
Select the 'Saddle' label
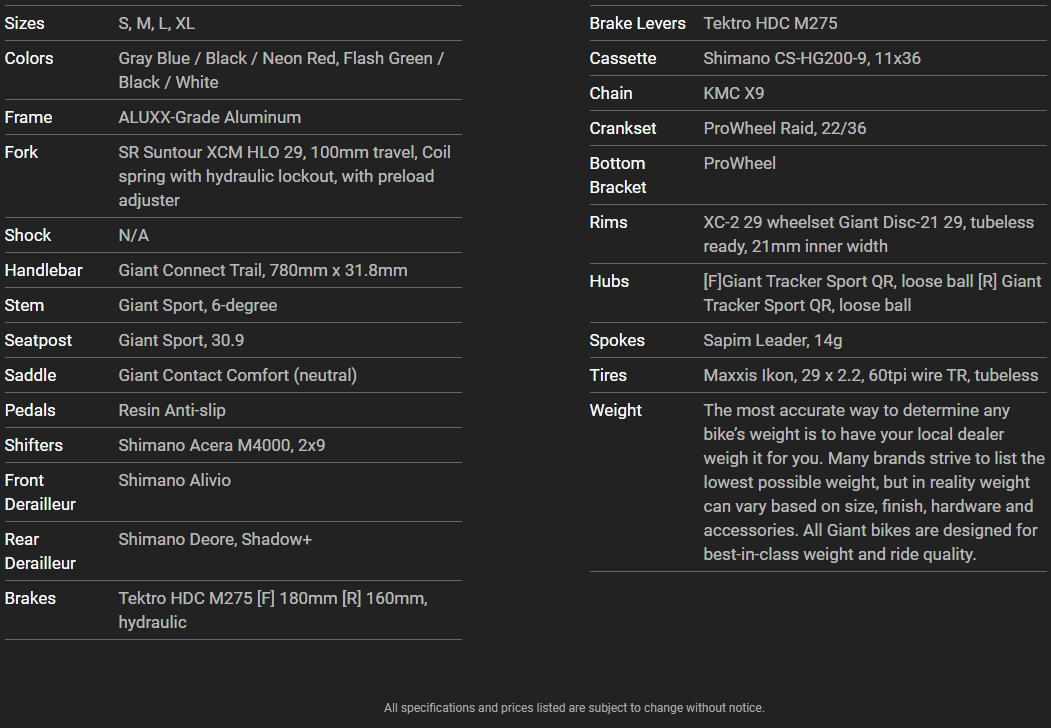(x=30, y=375)
